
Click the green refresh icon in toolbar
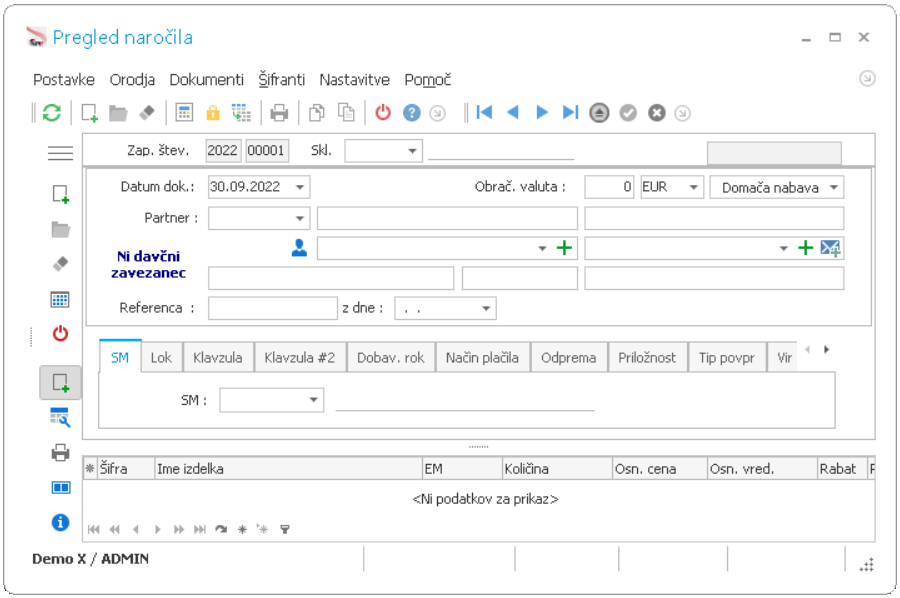pyautogui.click(x=52, y=113)
